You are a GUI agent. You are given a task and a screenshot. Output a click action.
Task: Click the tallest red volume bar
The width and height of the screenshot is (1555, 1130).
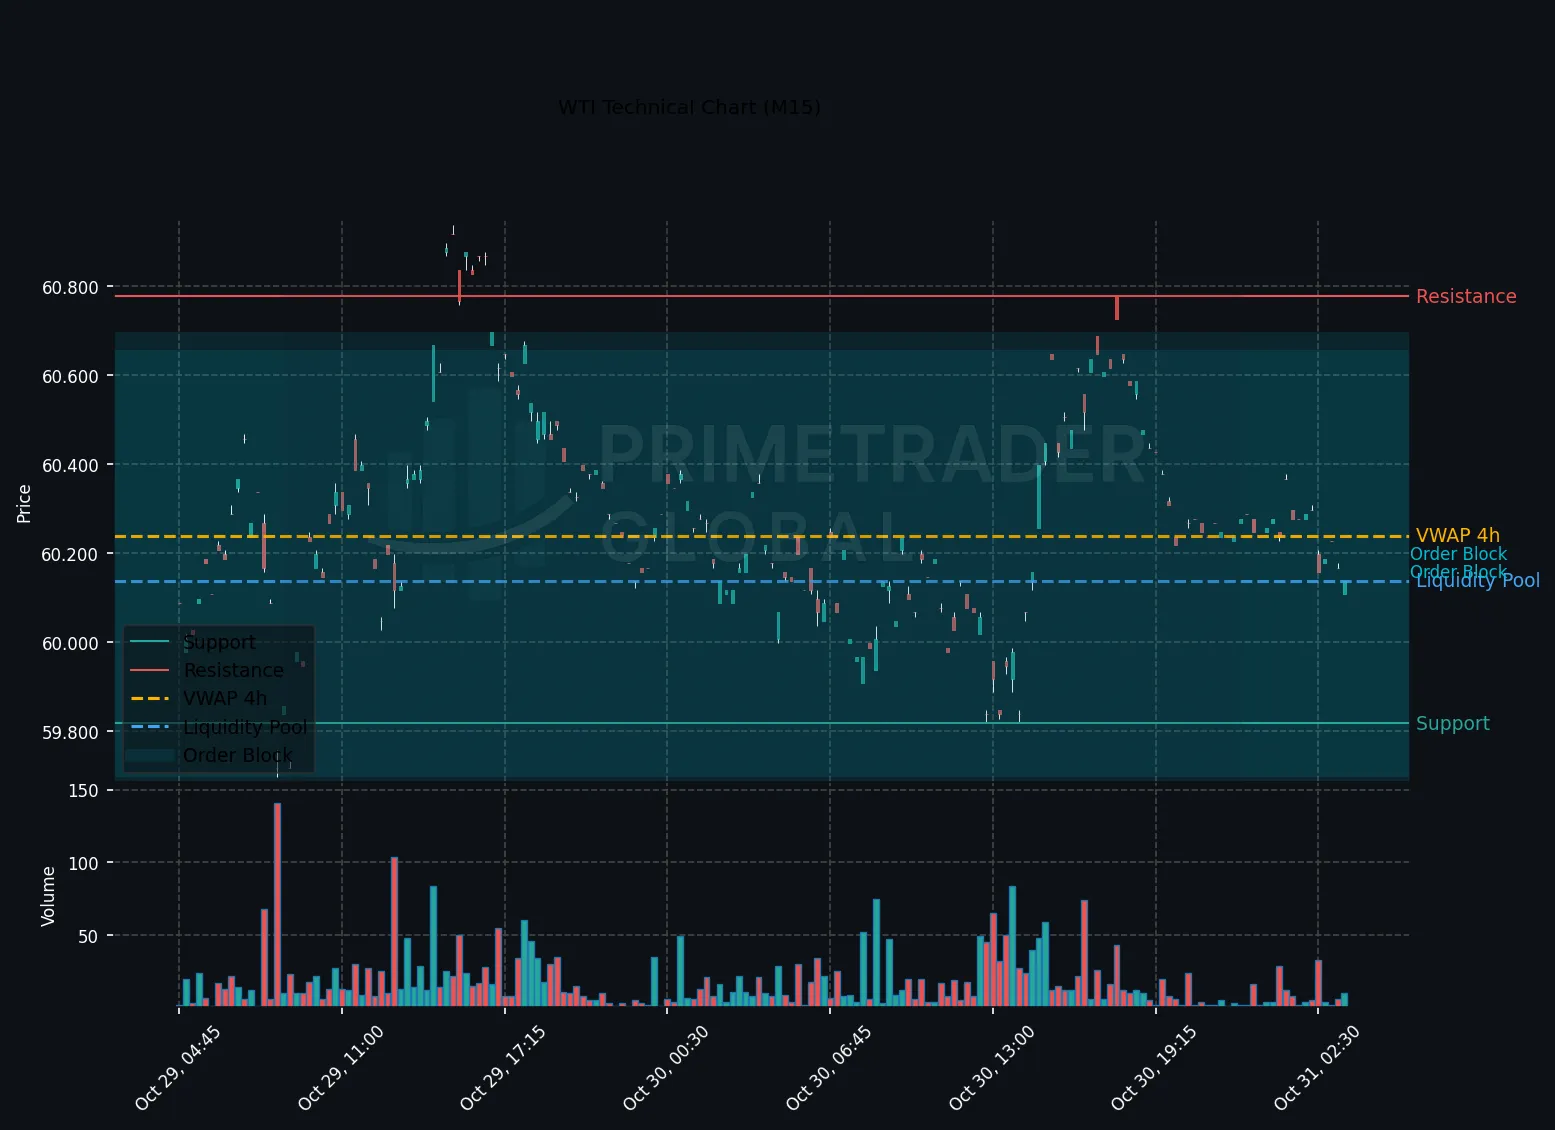[x=277, y=905]
